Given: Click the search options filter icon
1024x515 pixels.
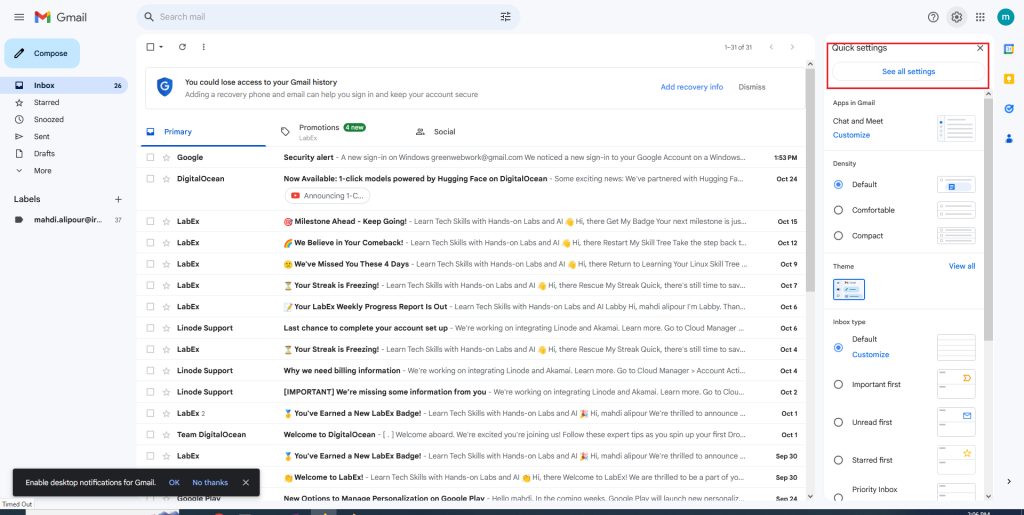Looking at the screenshot, I should [x=505, y=17].
